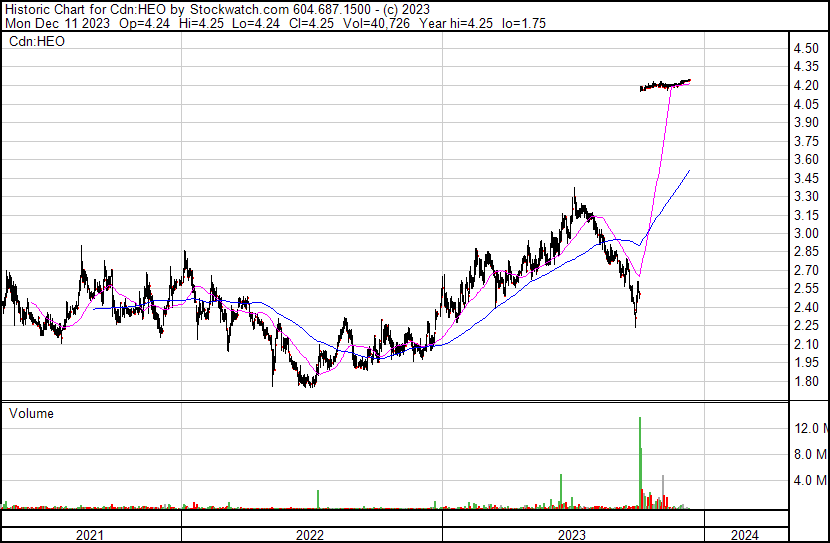Click the 2021 year label on time axis
Viewport: 830px width, 543px height.
tap(90, 535)
